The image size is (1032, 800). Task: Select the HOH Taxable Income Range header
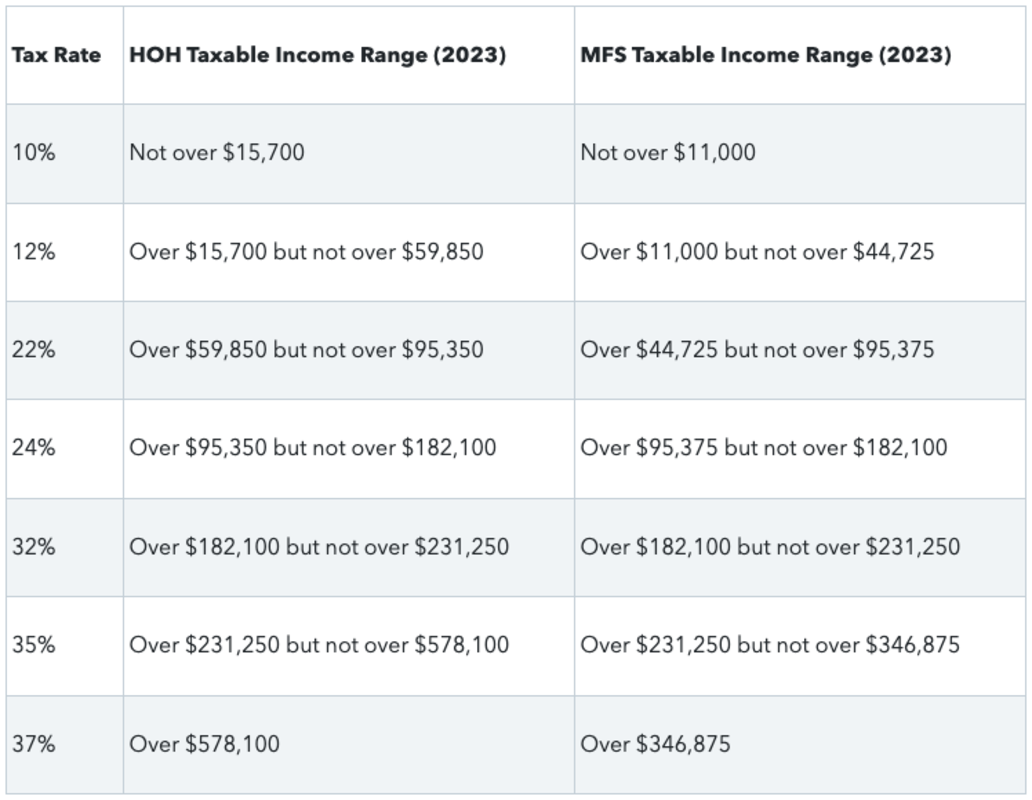(317, 55)
